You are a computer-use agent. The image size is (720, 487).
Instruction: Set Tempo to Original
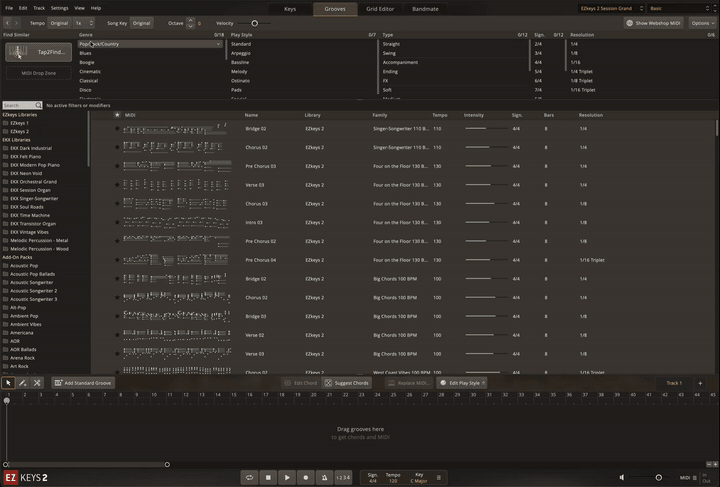click(x=59, y=23)
